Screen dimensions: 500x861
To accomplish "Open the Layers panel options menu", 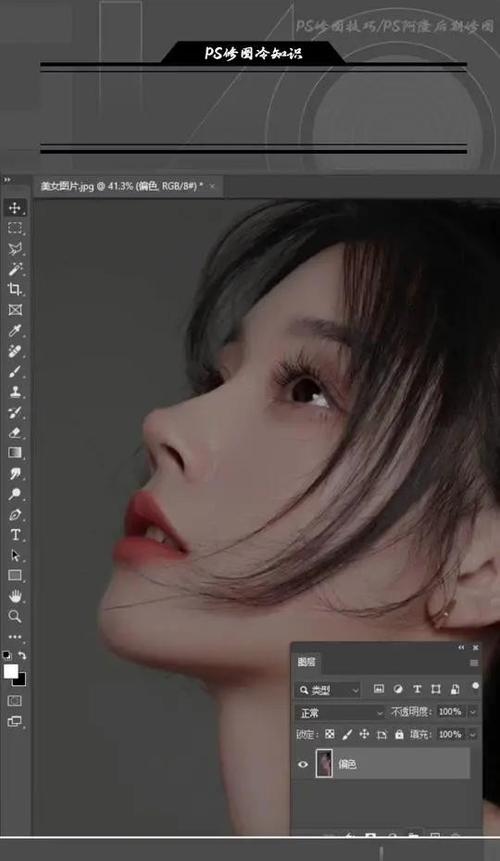I will 474,663.
